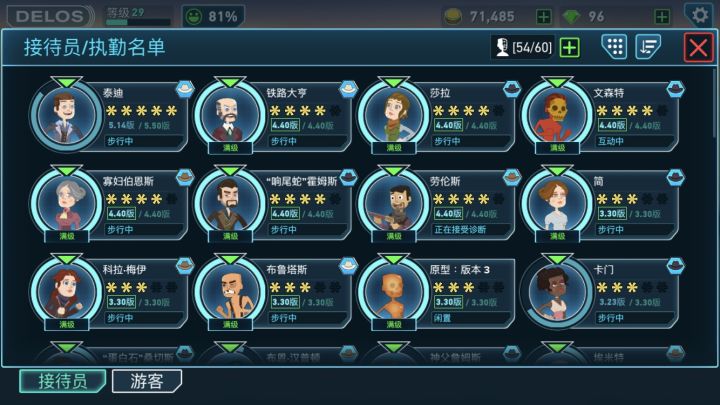Switch to the 游客 tab
Screen dimensions: 720x405
147,381
